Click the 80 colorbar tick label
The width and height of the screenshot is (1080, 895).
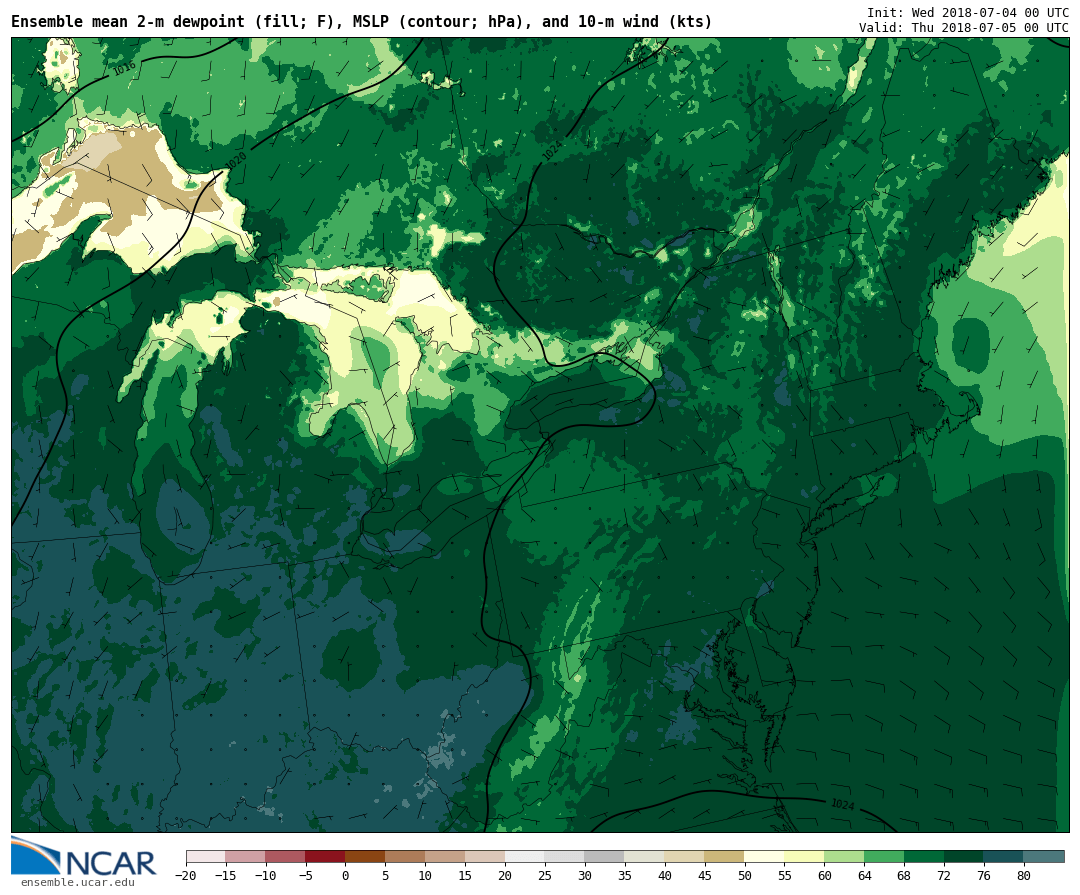coord(1024,876)
